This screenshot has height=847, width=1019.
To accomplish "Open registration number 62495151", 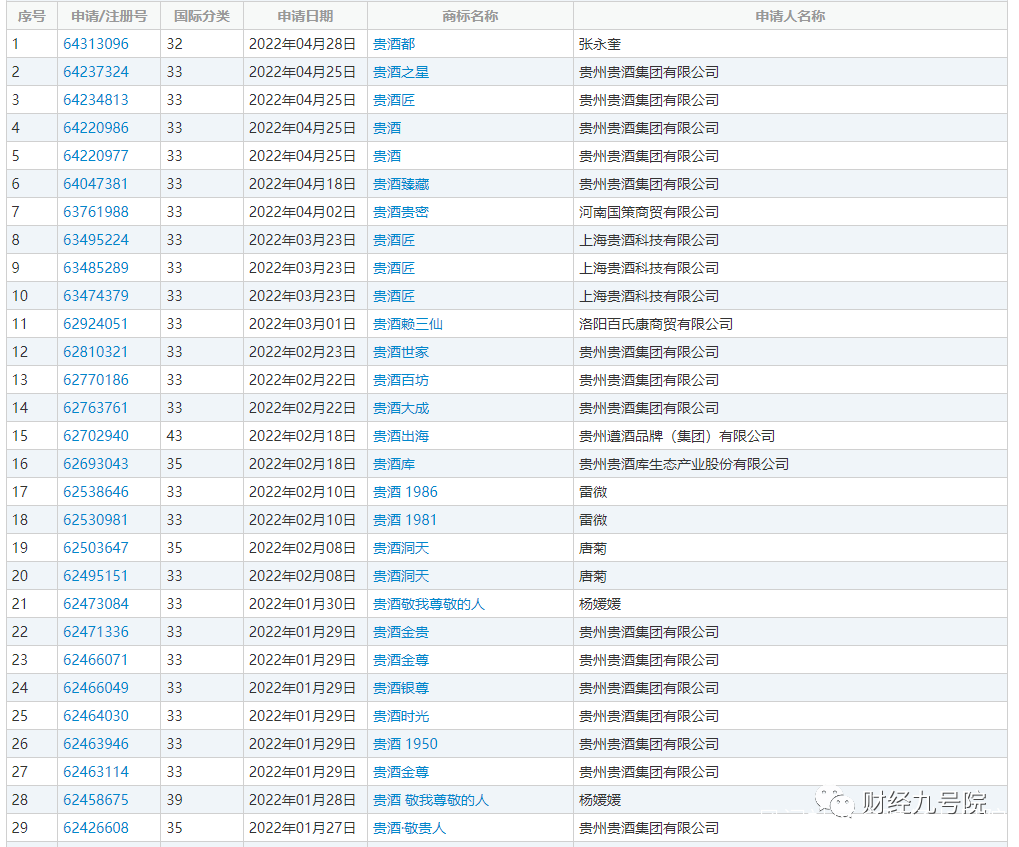I will (x=96, y=576).
